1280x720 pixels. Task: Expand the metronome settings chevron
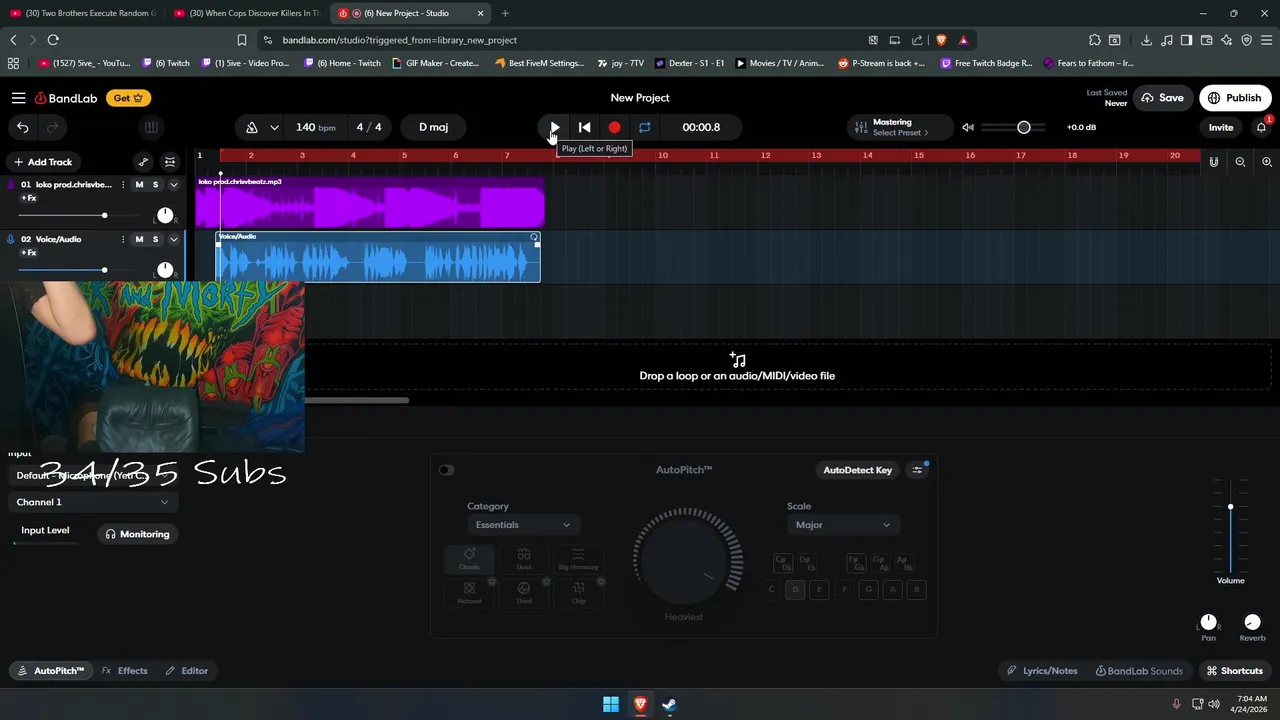click(274, 127)
